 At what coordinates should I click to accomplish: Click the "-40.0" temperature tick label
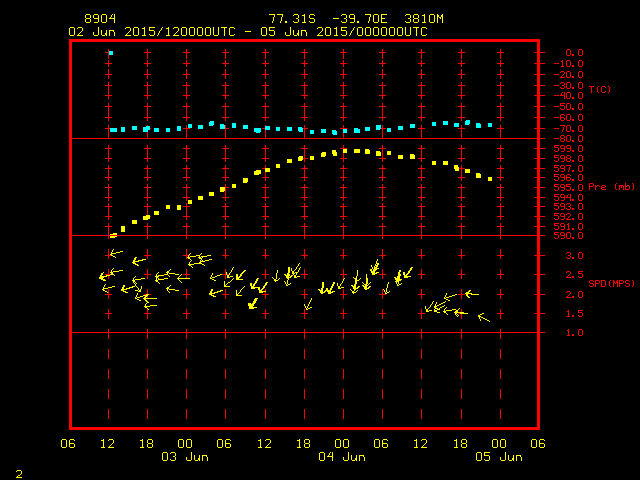[569, 96]
